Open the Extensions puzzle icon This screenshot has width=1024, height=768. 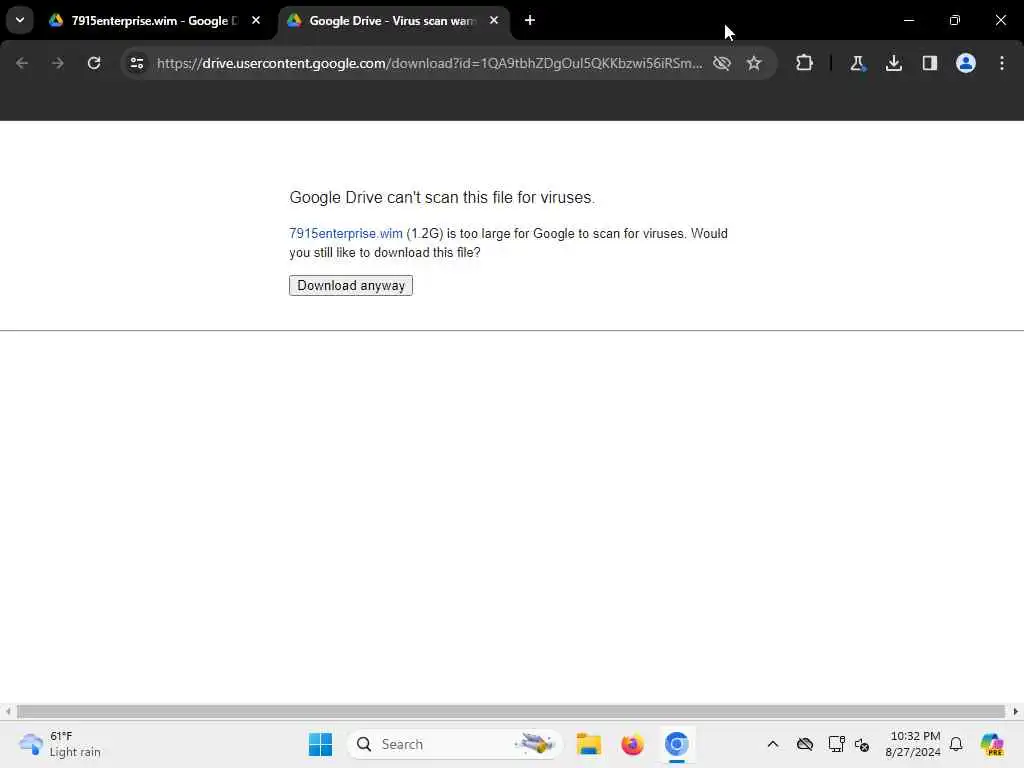(x=805, y=63)
